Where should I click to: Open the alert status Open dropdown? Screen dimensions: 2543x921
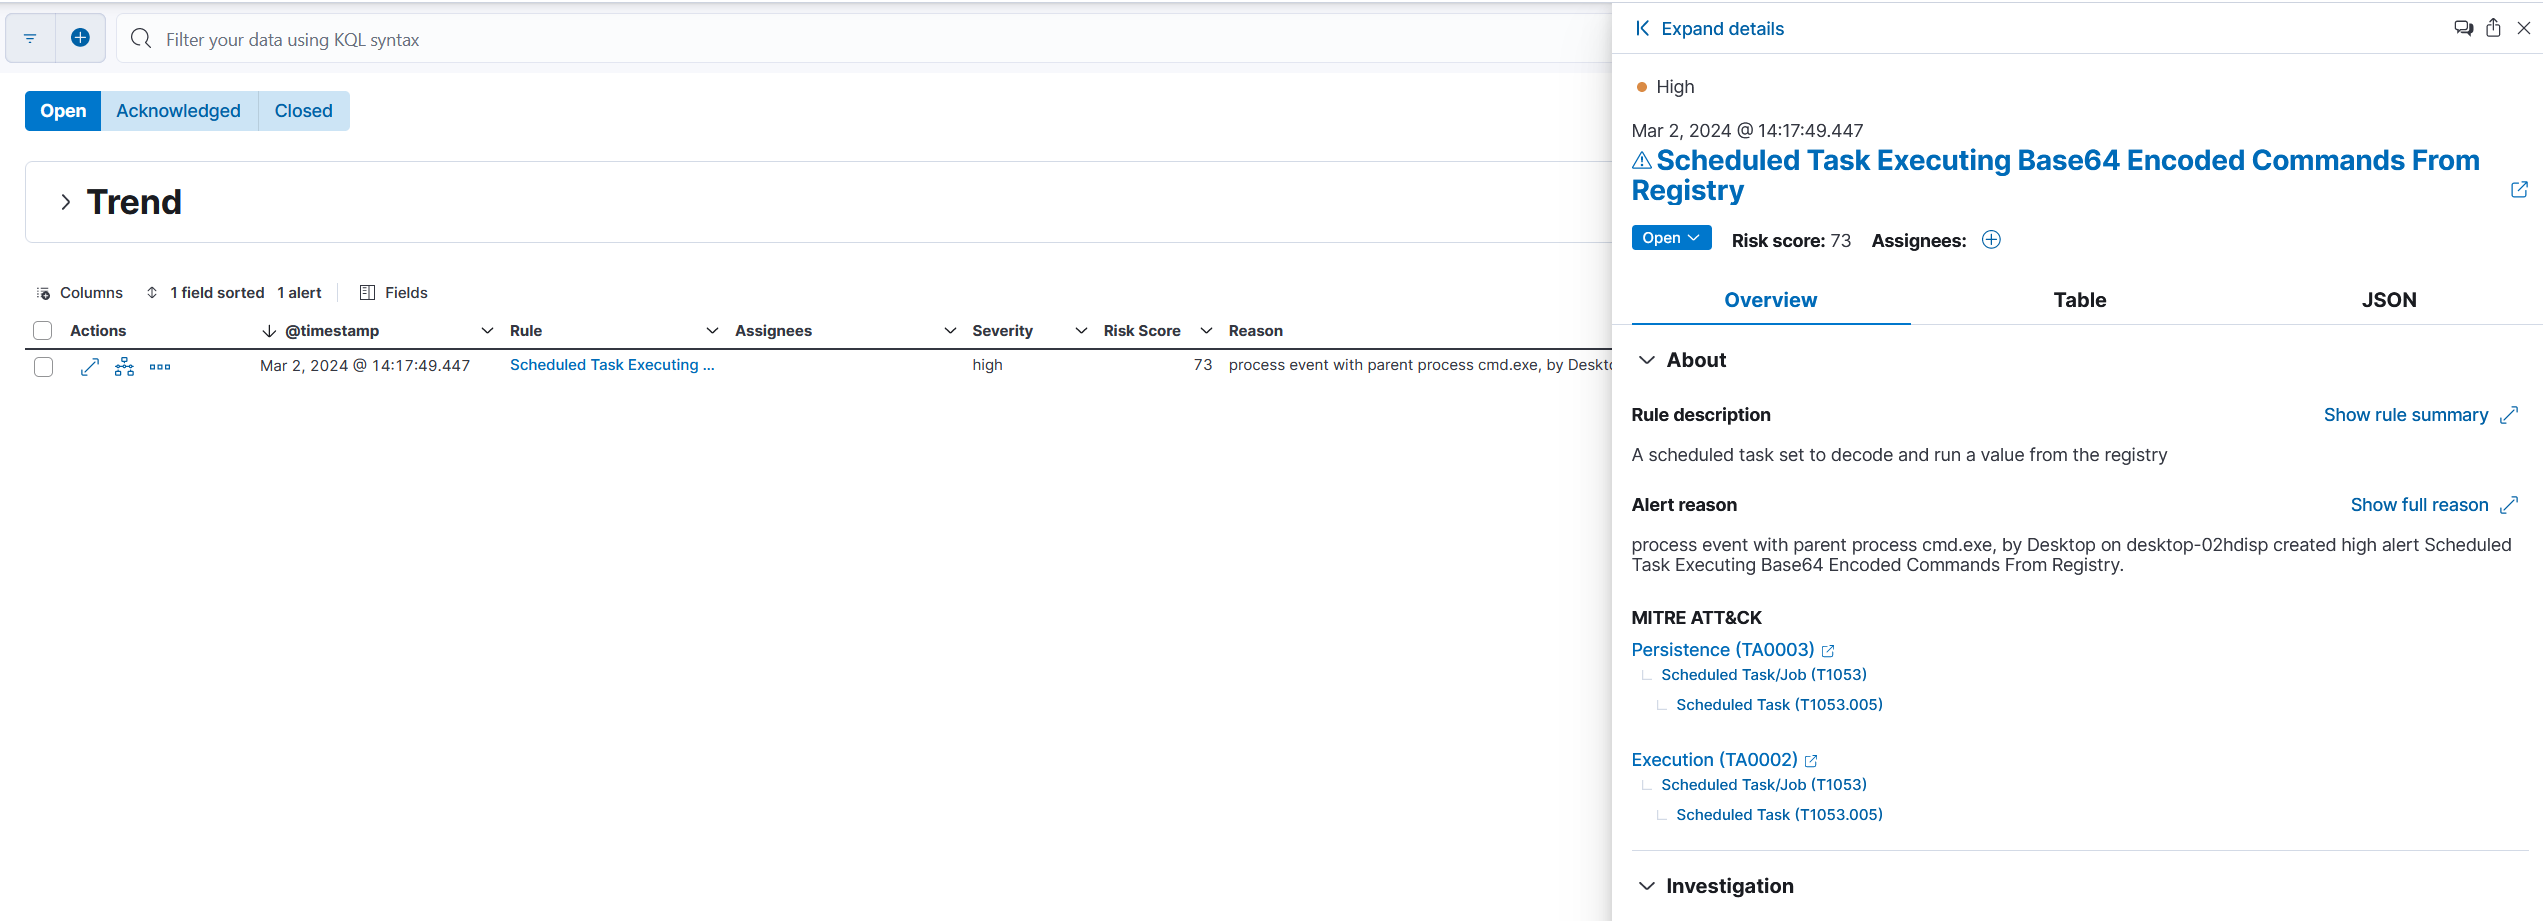[x=1671, y=238]
